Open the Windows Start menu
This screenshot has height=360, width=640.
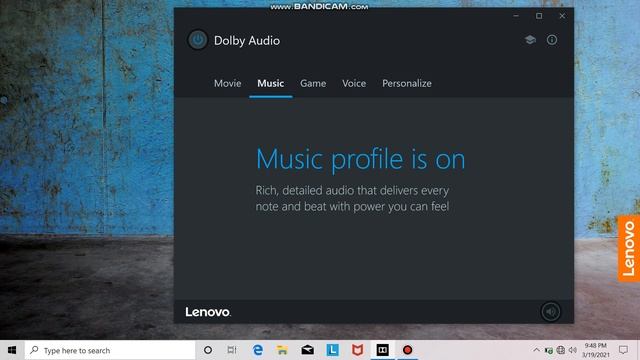point(12,350)
